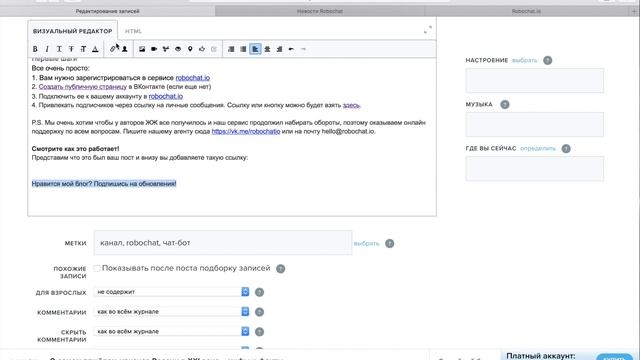Redo the last edit
This screenshot has height=360, width=640.
[x=303, y=49]
